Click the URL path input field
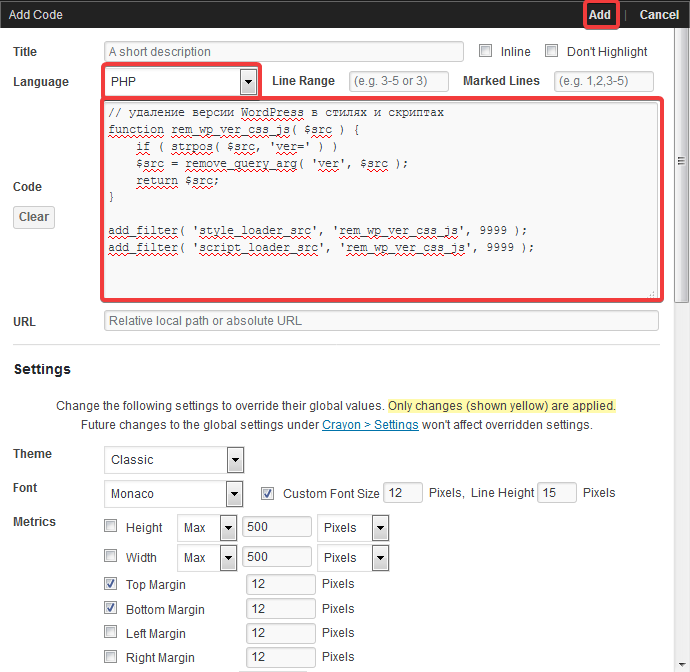The height and width of the screenshot is (672, 690). [x=381, y=321]
